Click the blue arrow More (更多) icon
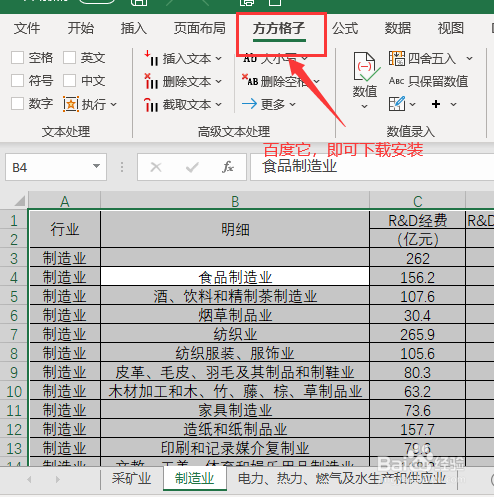494x497 pixels. pyautogui.click(x=249, y=104)
